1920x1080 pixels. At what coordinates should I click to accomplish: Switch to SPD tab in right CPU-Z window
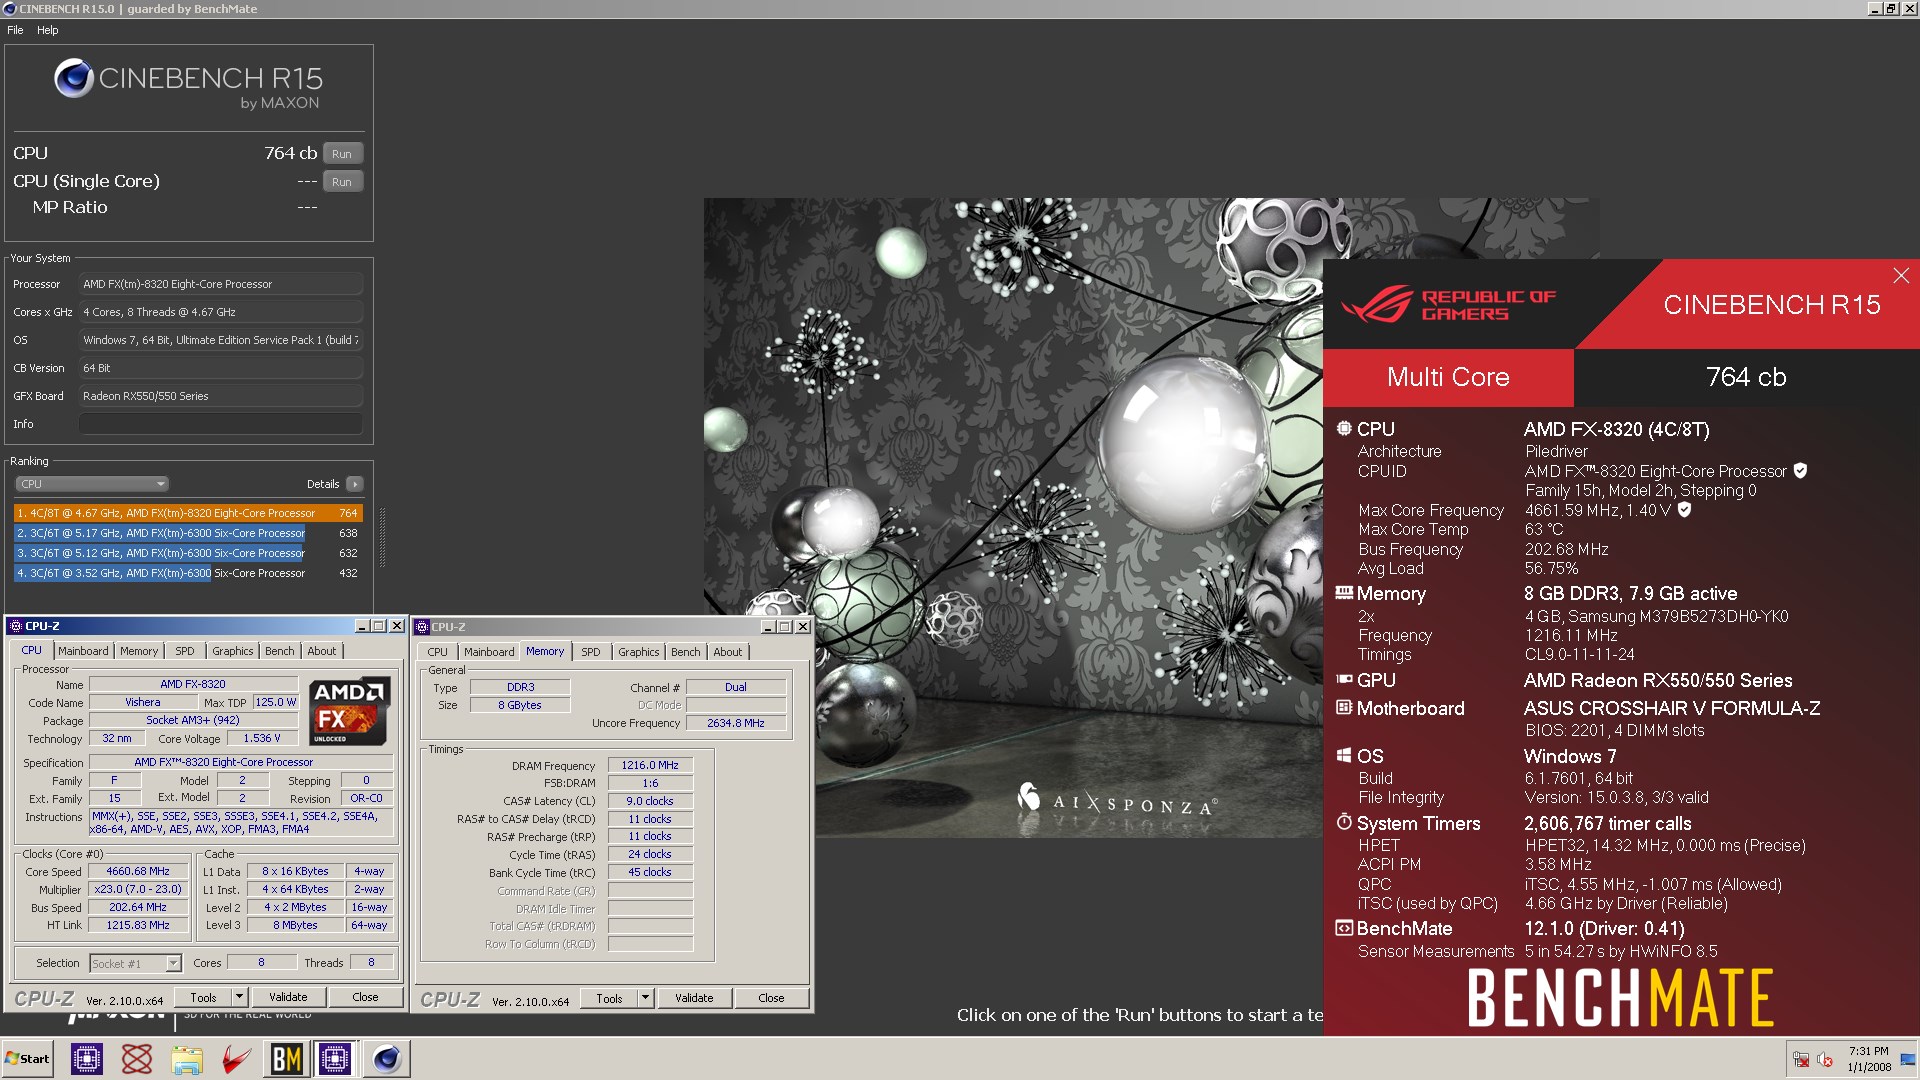click(591, 652)
